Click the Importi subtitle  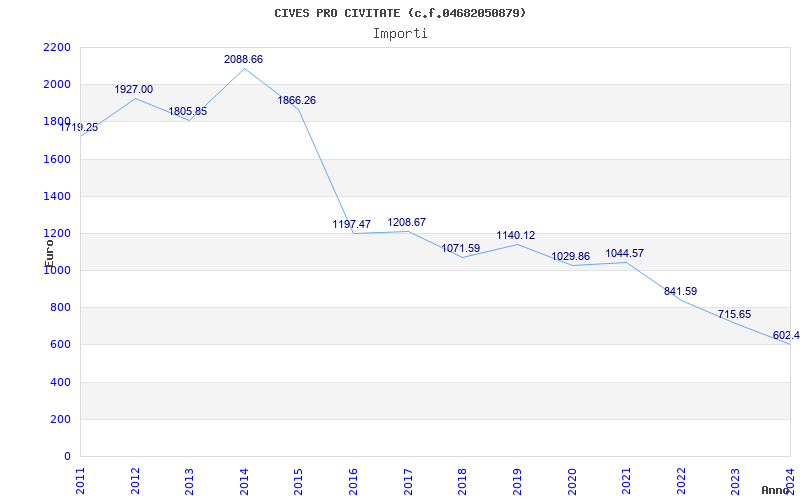pos(400,33)
